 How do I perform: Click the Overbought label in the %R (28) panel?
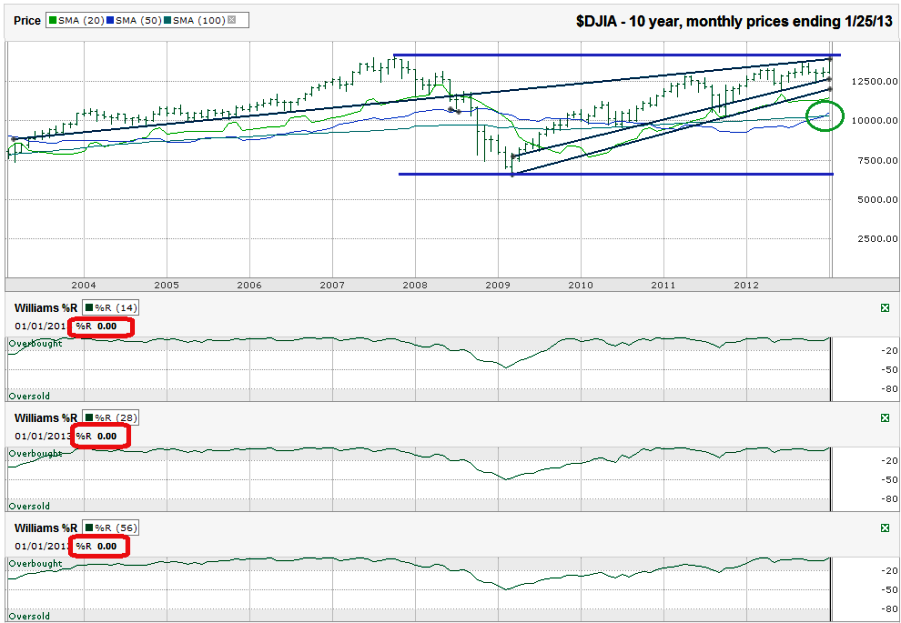[x=35, y=453]
